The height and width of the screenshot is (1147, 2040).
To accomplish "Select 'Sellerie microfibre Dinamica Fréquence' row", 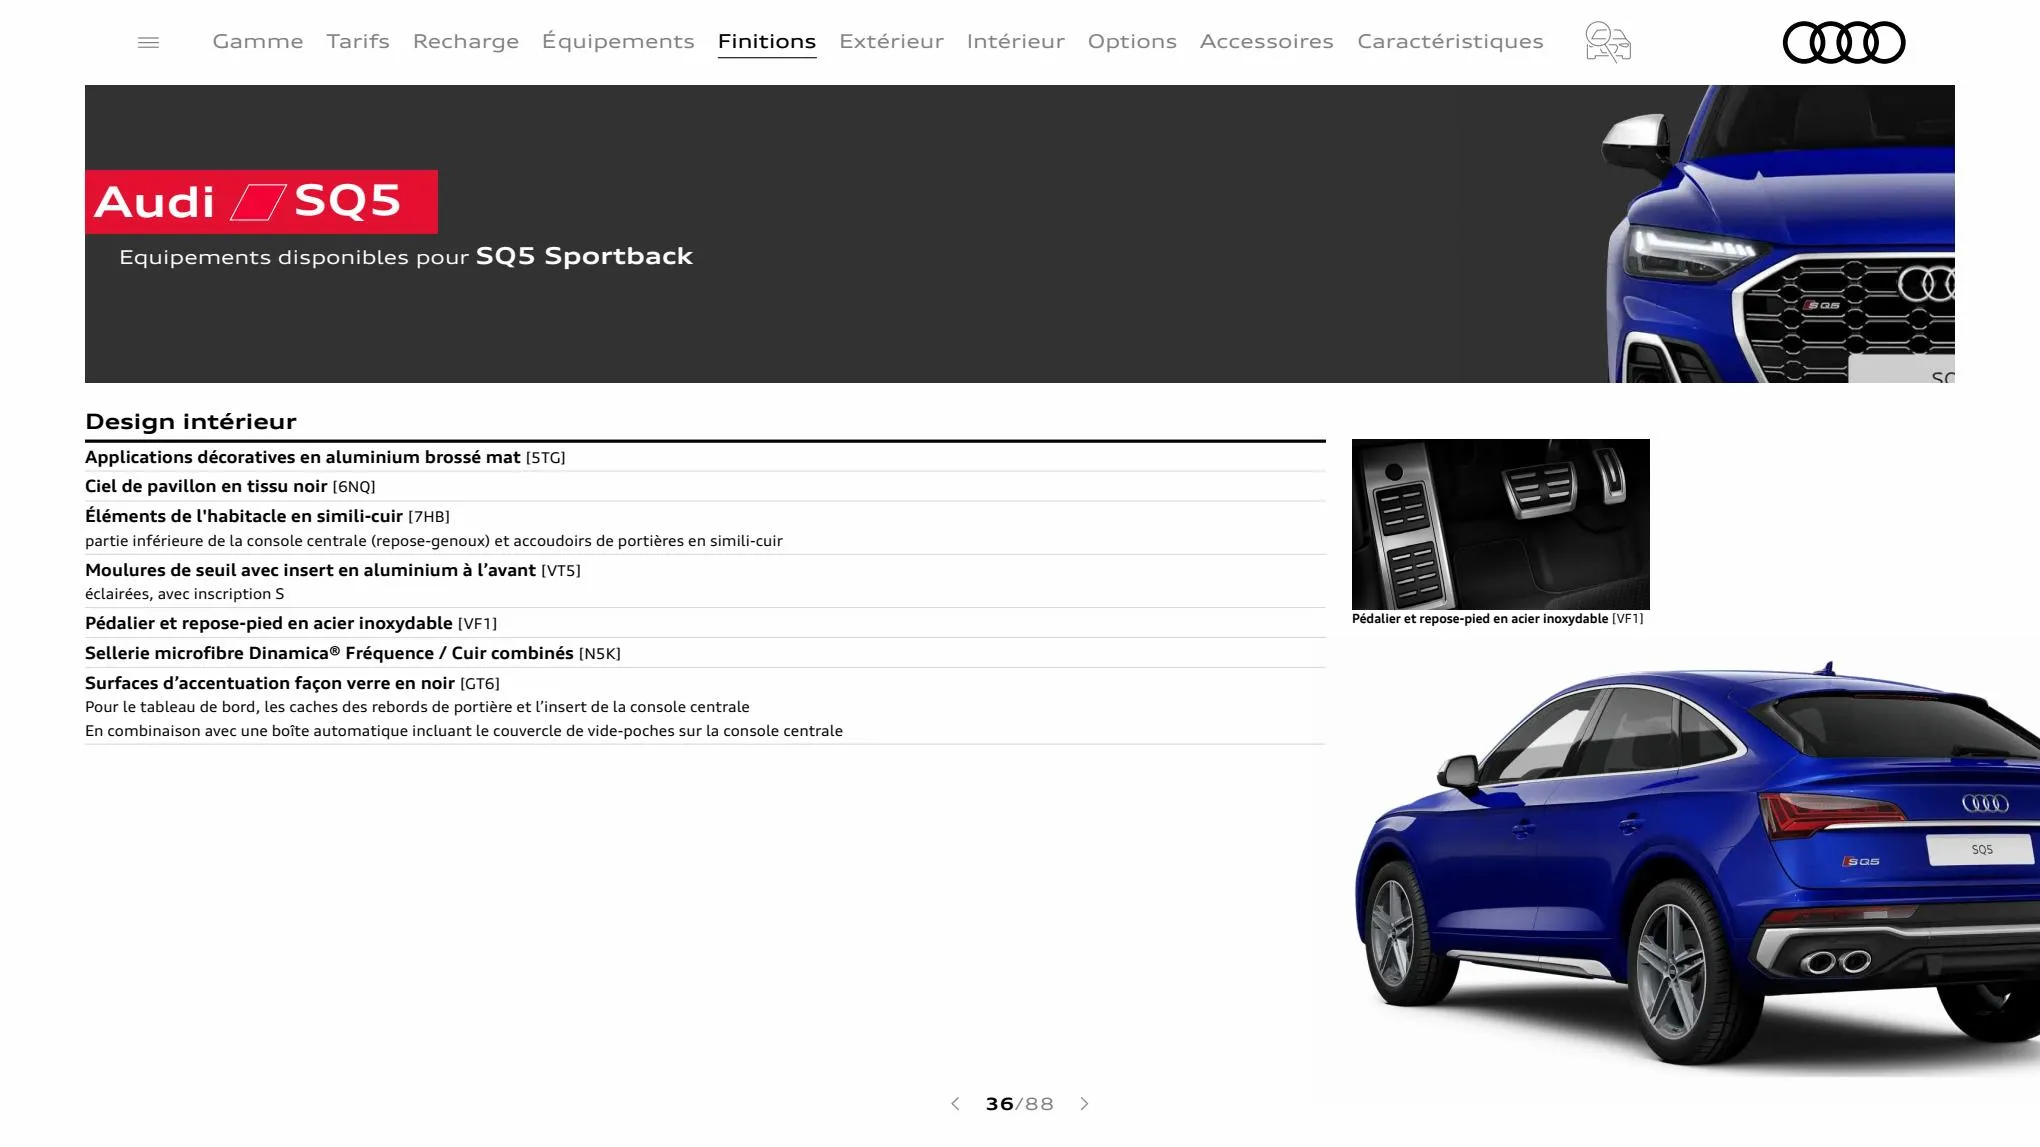I will [705, 653].
